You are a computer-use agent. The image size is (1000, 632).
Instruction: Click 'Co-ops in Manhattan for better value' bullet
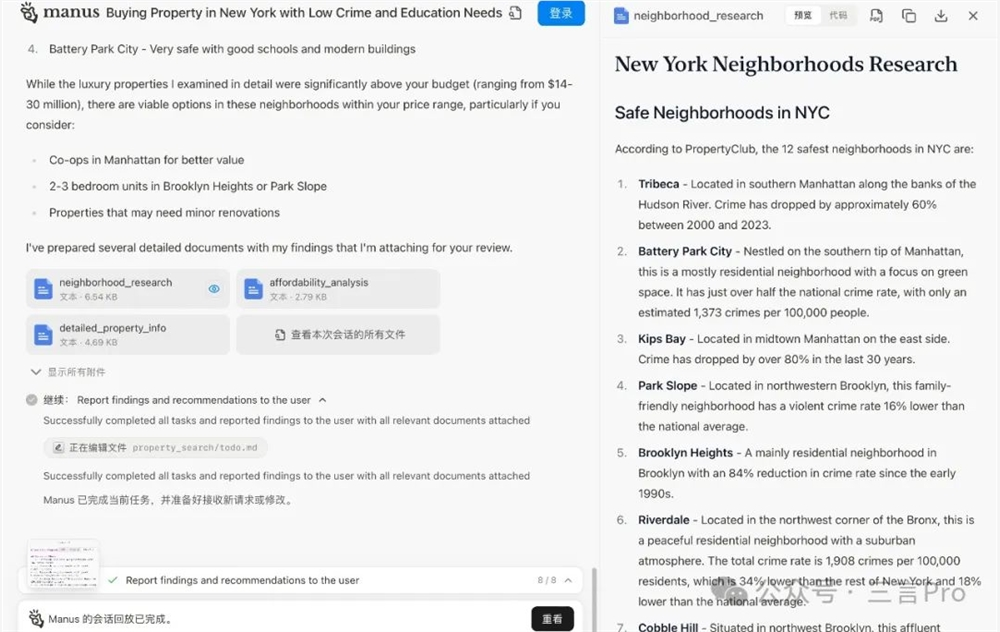pos(147,160)
